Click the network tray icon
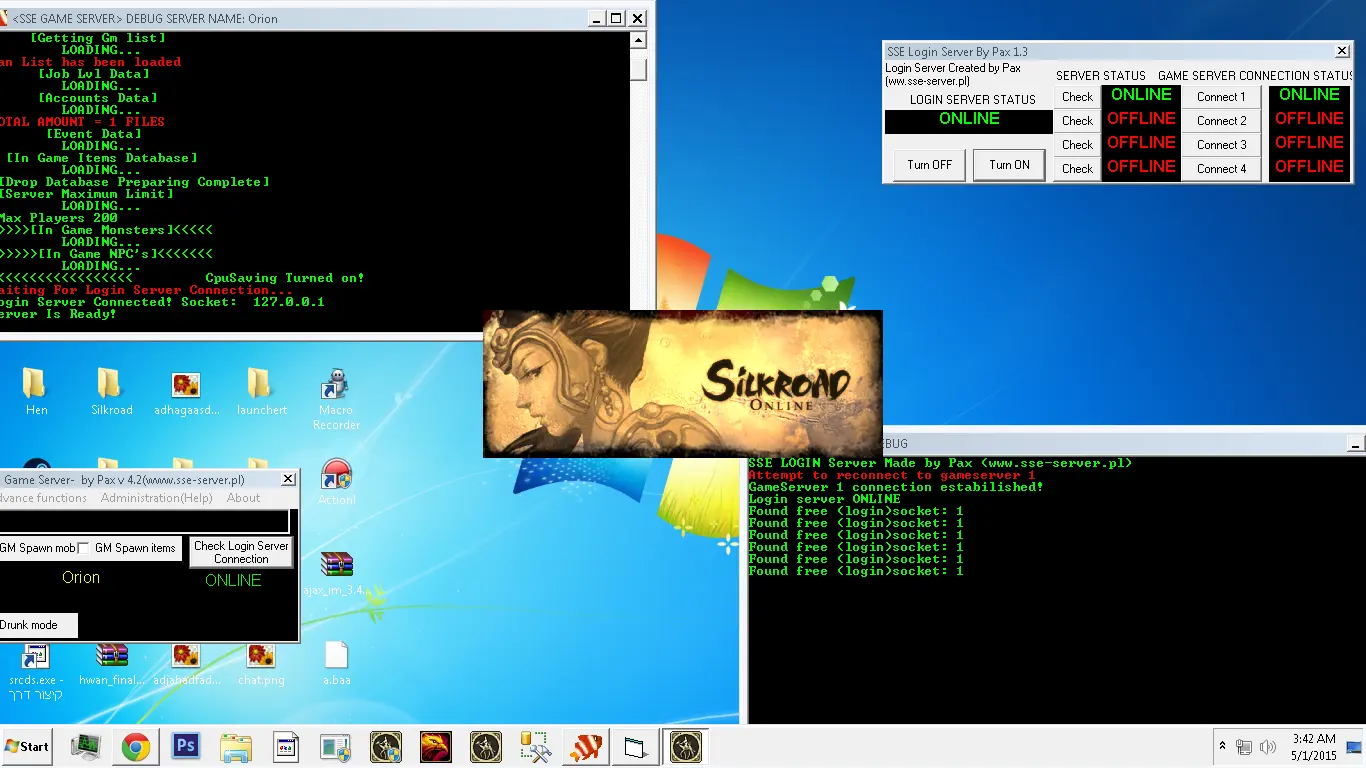The width and height of the screenshot is (1366, 768). (x=1244, y=747)
